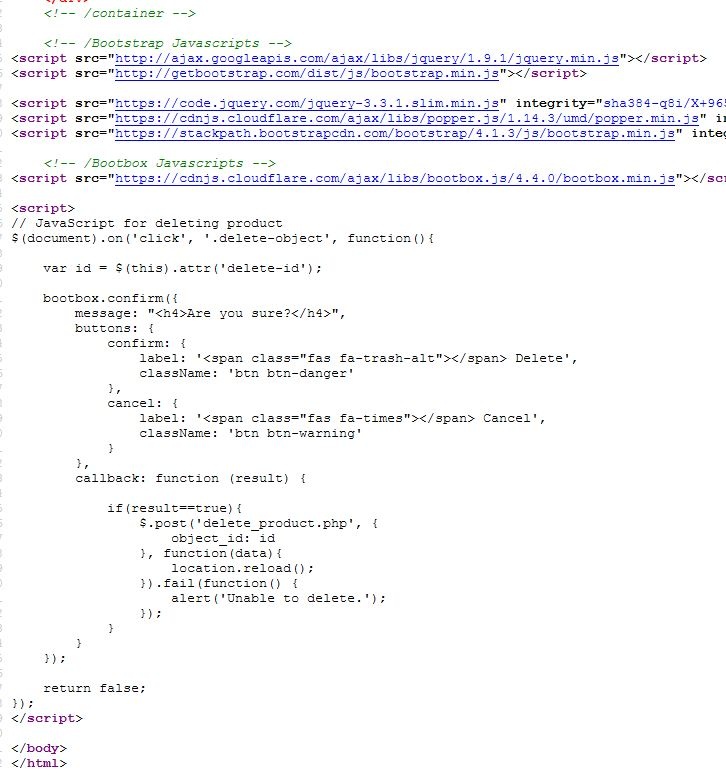This screenshot has height=775, width=726.
Task: Click the 'Are you sure?' message line
Action: pyautogui.click(x=210, y=313)
